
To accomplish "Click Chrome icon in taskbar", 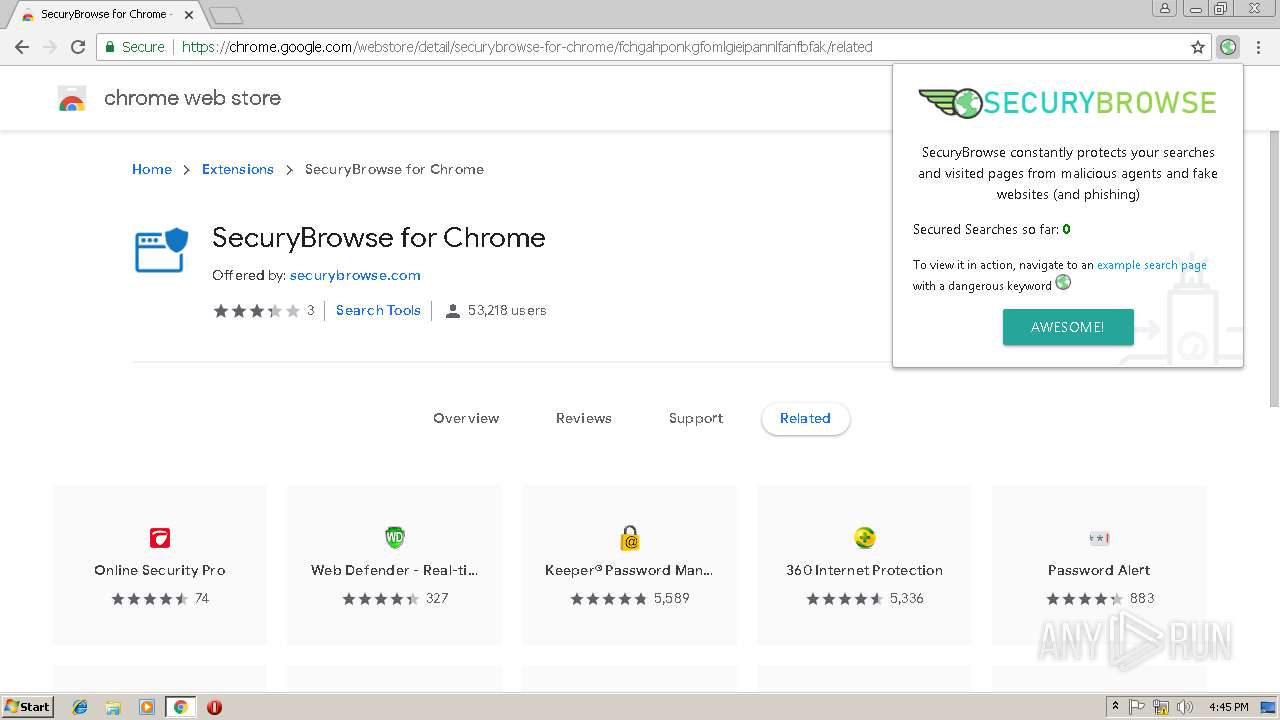I will (181, 707).
